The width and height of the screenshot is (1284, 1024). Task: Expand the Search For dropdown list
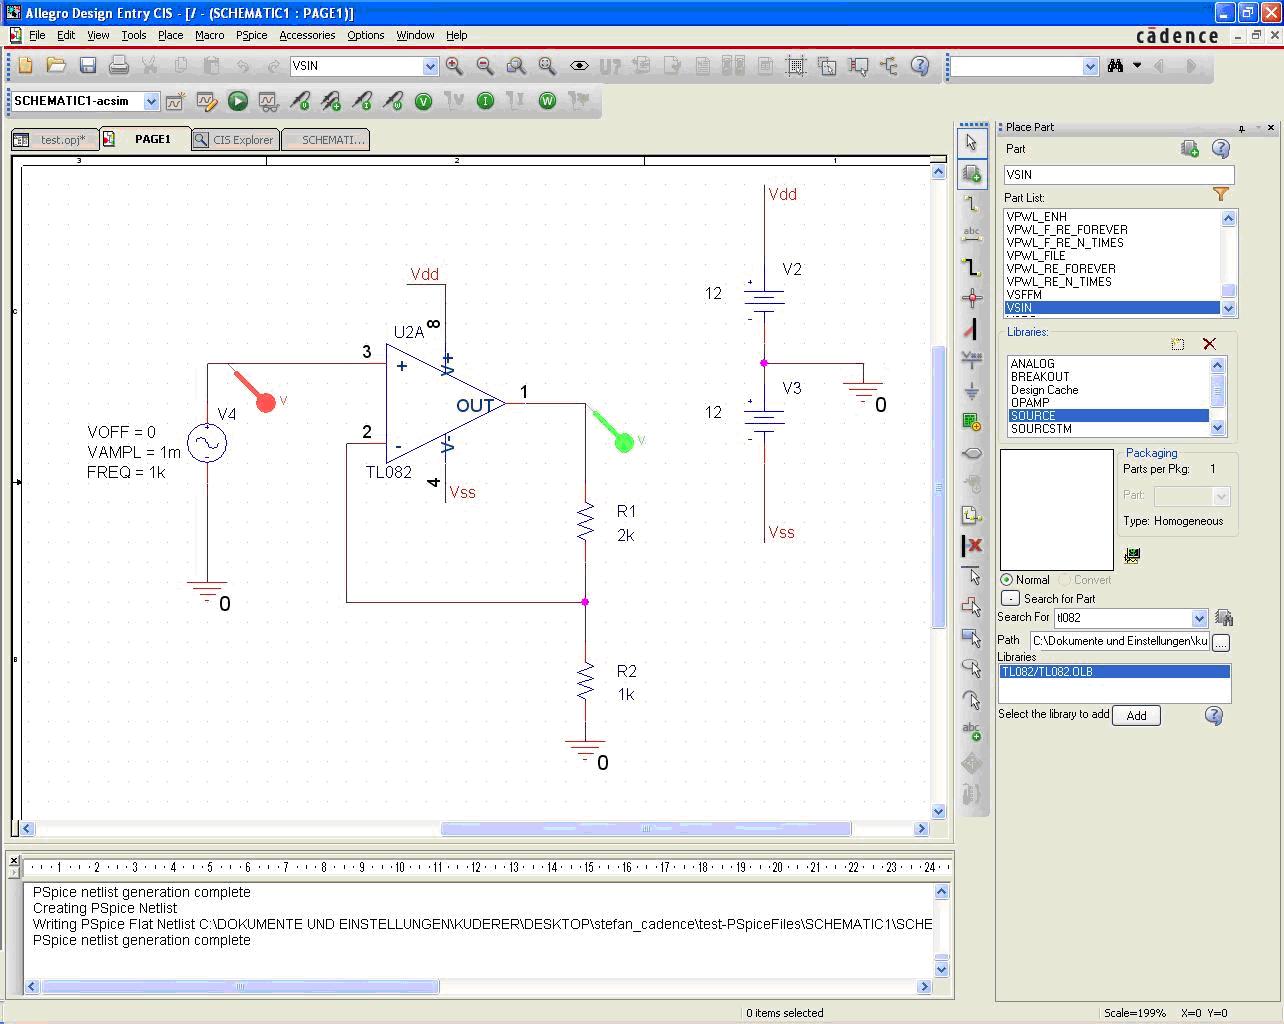(1199, 618)
